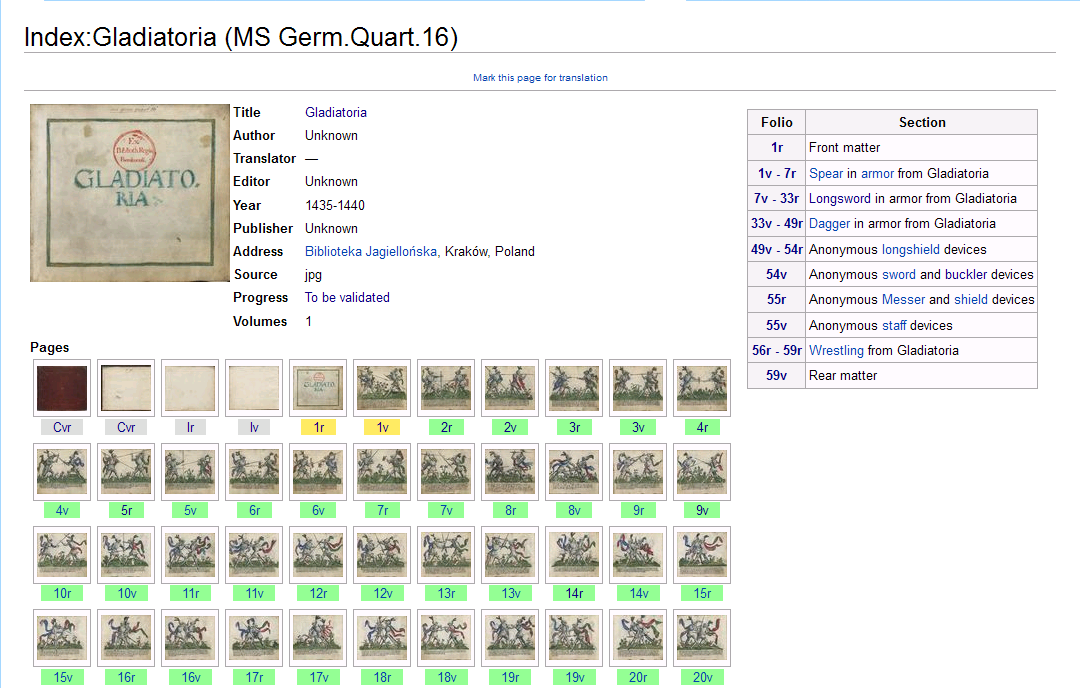
Task: Open the Wrestling link
Action: [836, 351]
